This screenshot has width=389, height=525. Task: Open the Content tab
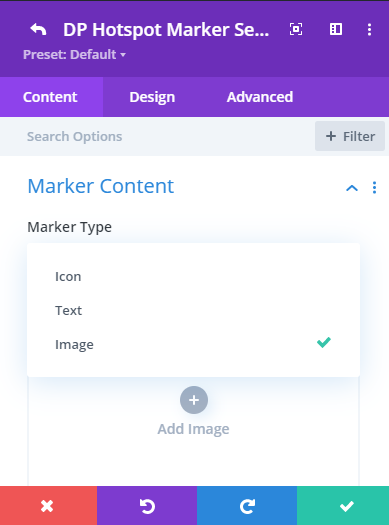[x=50, y=97]
